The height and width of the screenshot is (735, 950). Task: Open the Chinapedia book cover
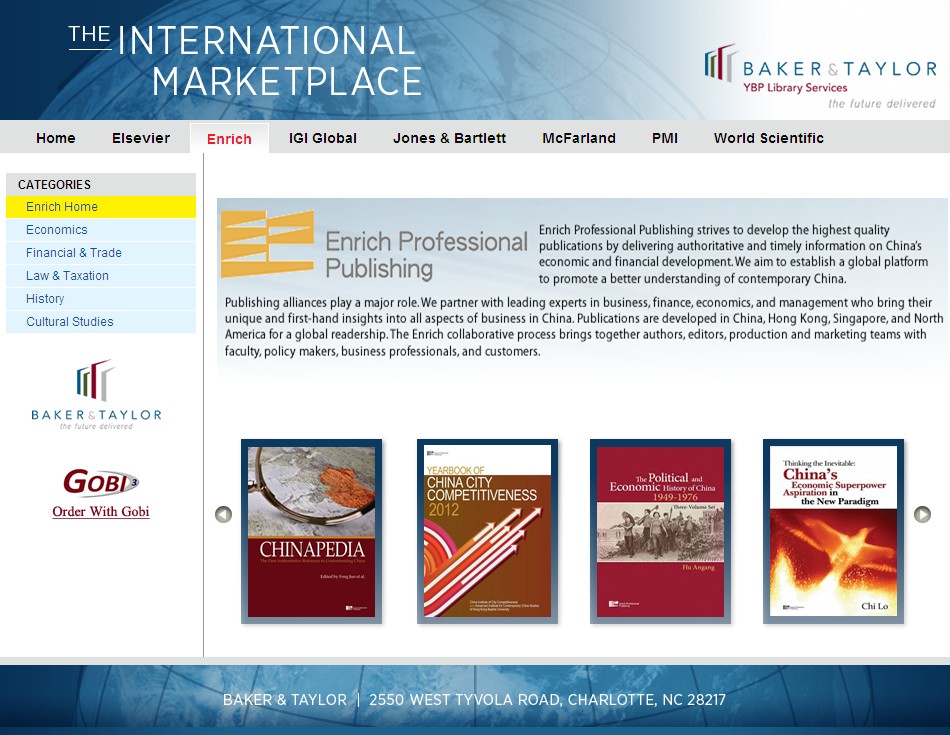pos(311,531)
